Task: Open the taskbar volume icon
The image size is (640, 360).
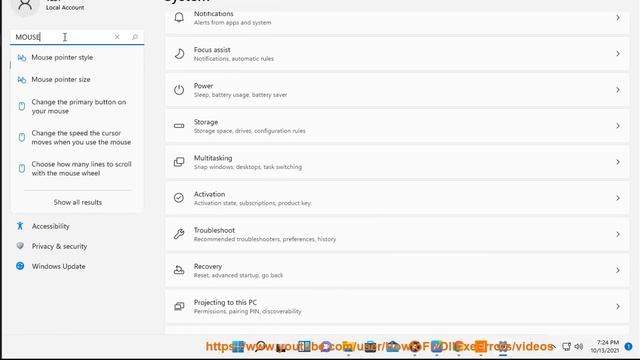Action: coord(579,347)
